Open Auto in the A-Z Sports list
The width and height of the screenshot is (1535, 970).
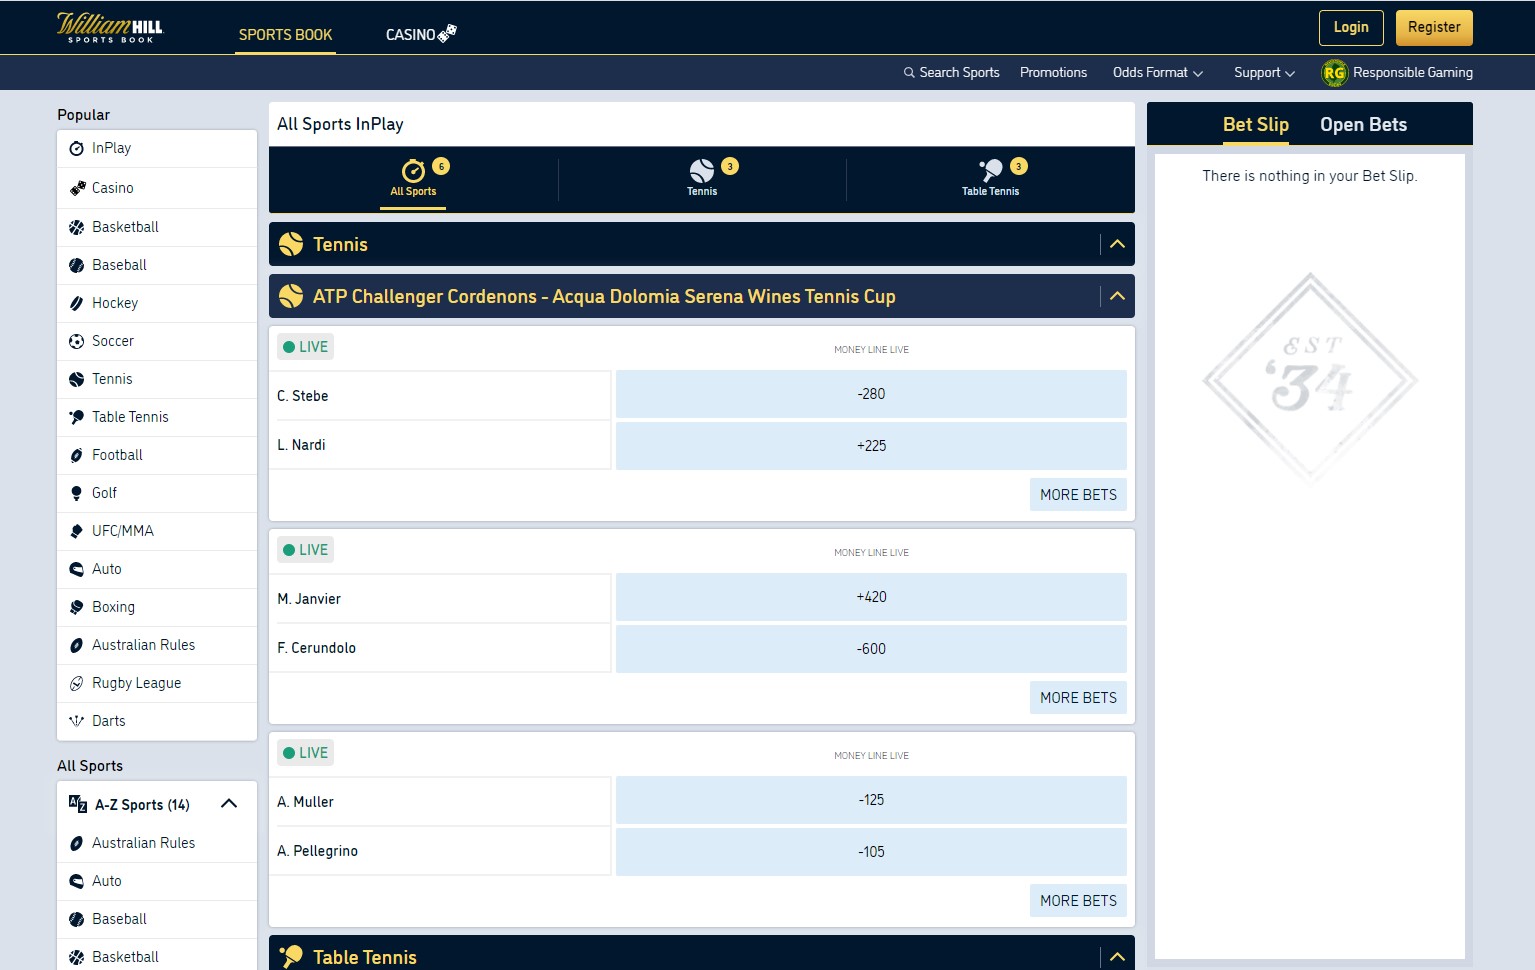(157, 881)
